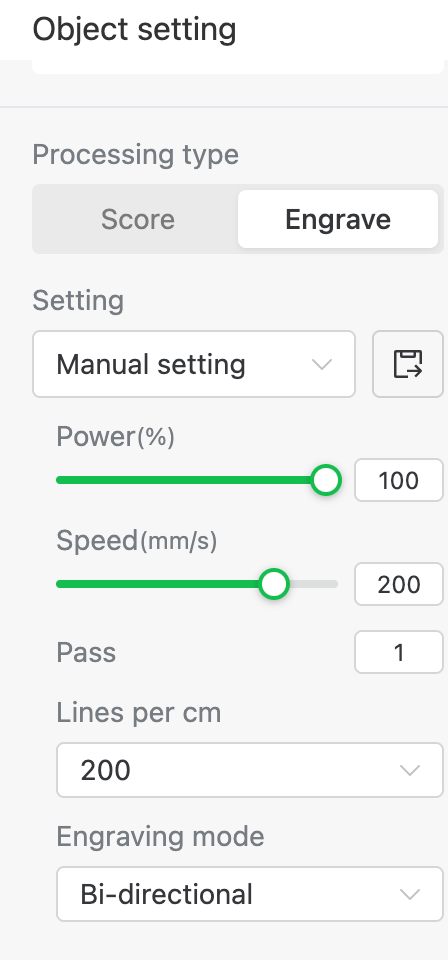Open the Engraving mode dropdown
Screen dimensions: 448x960
point(250,894)
